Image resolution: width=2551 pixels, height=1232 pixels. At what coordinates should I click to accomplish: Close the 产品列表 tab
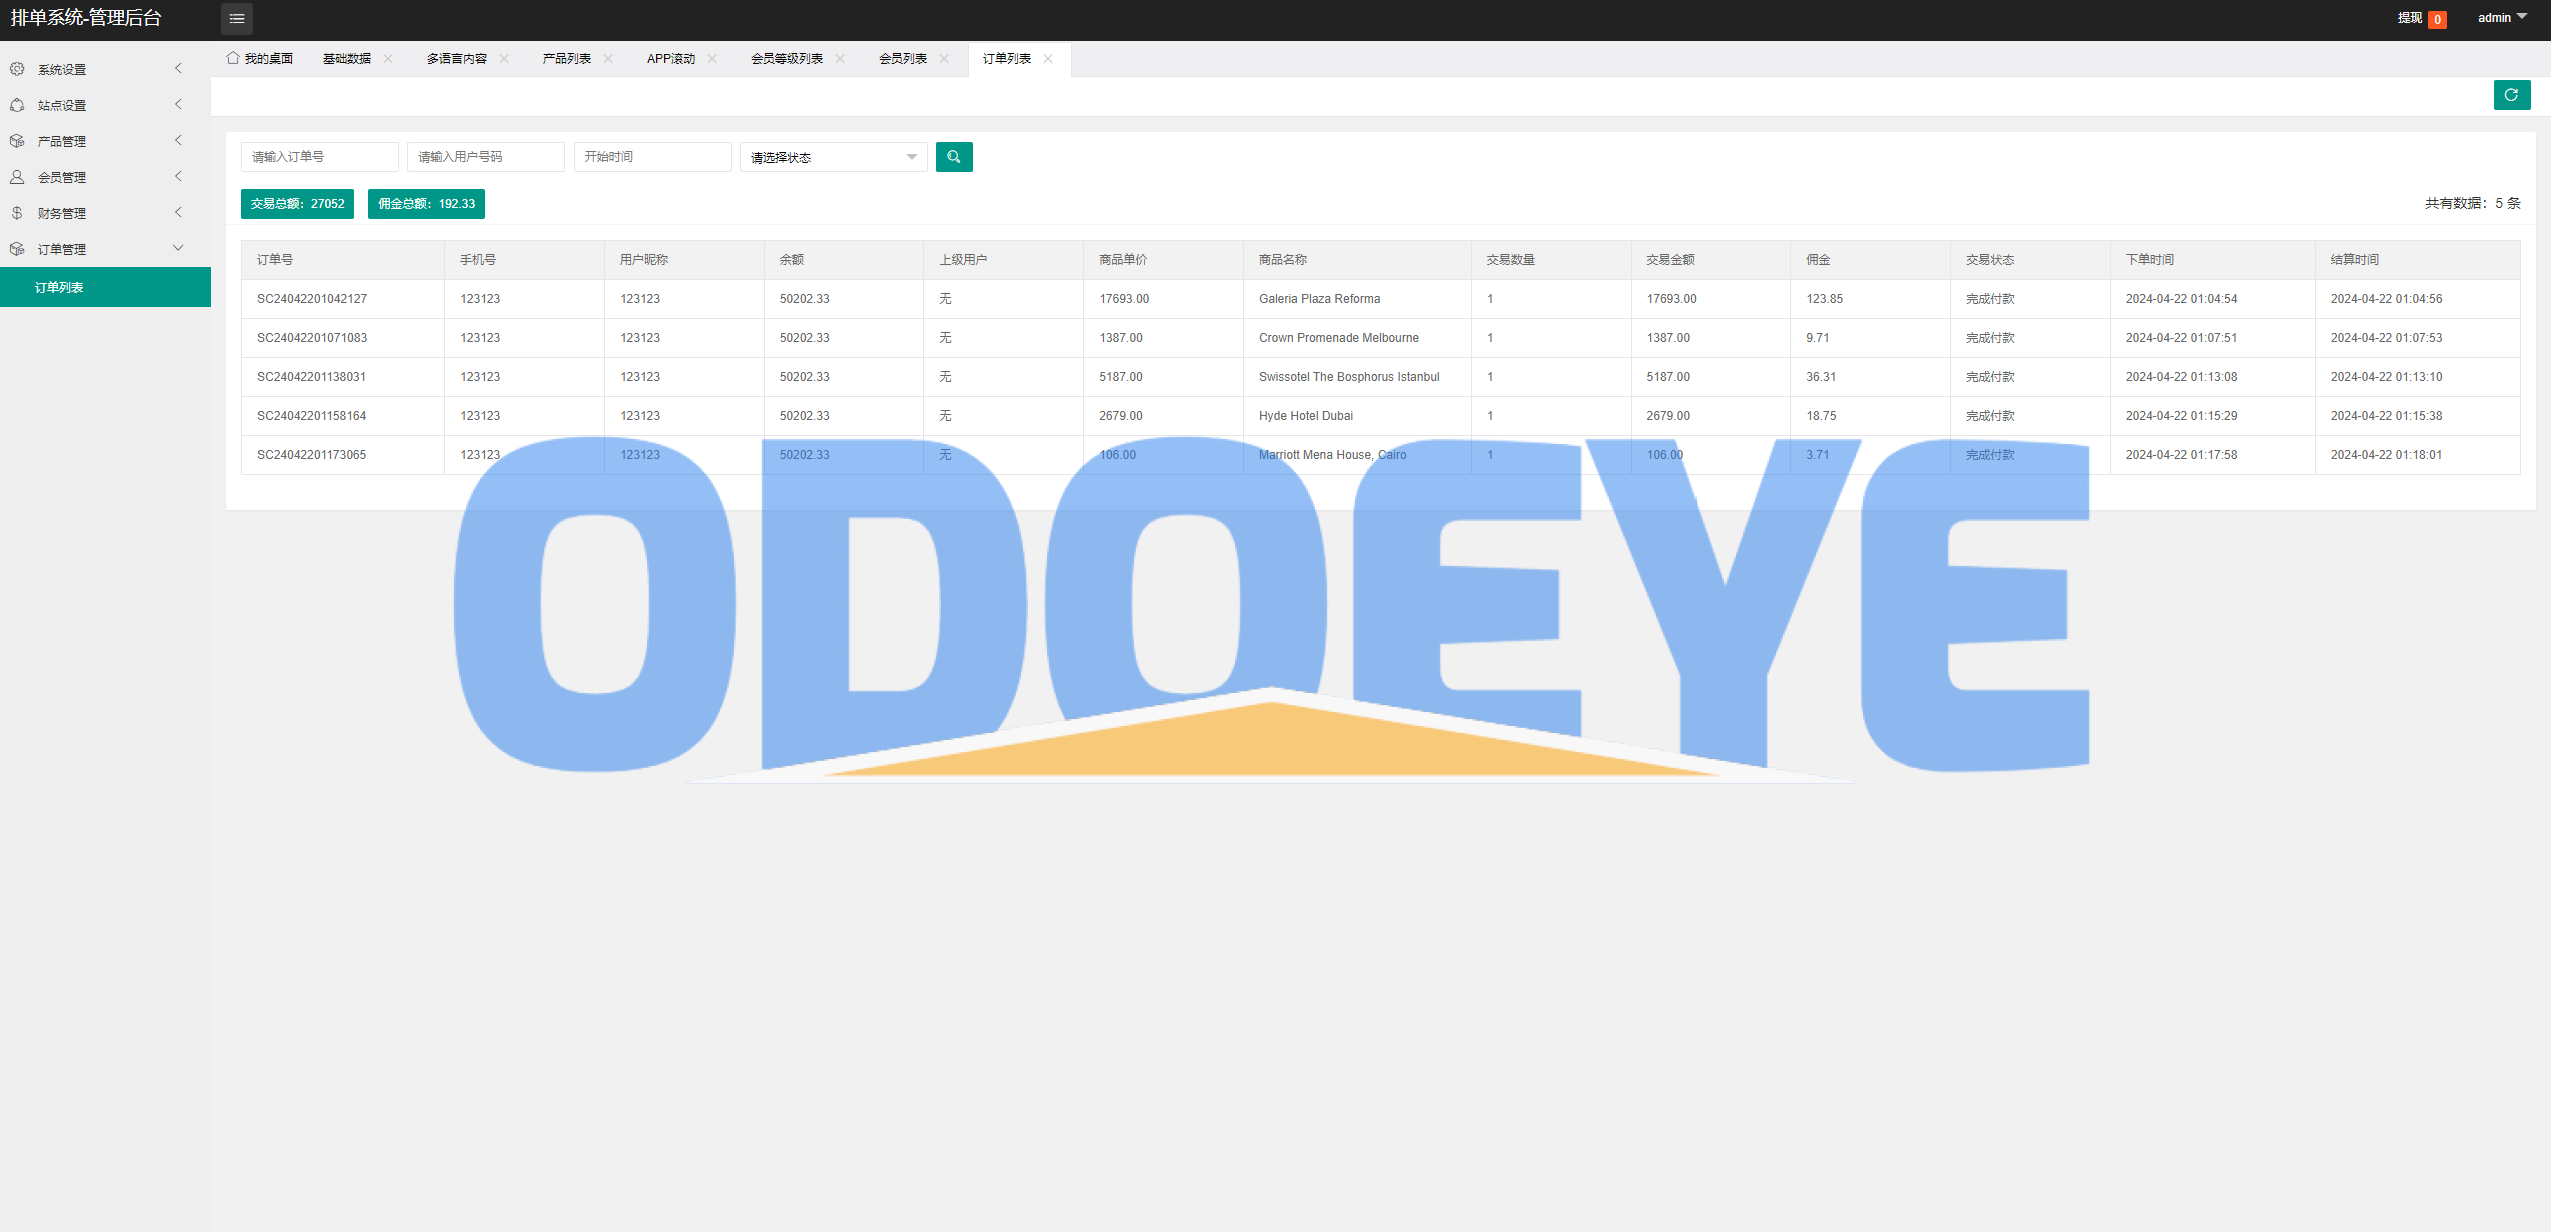[608, 58]
